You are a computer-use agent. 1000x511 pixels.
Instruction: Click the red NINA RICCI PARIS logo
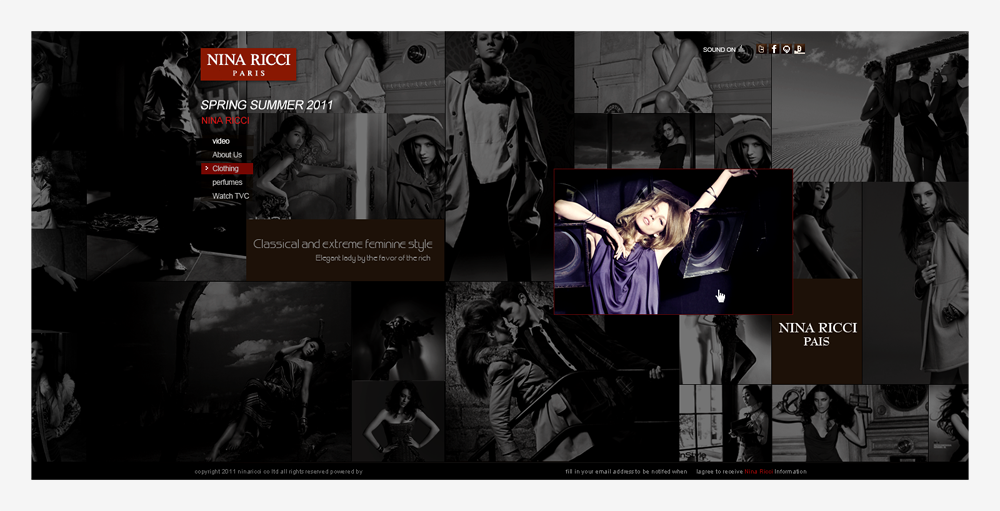coord(248,64)
